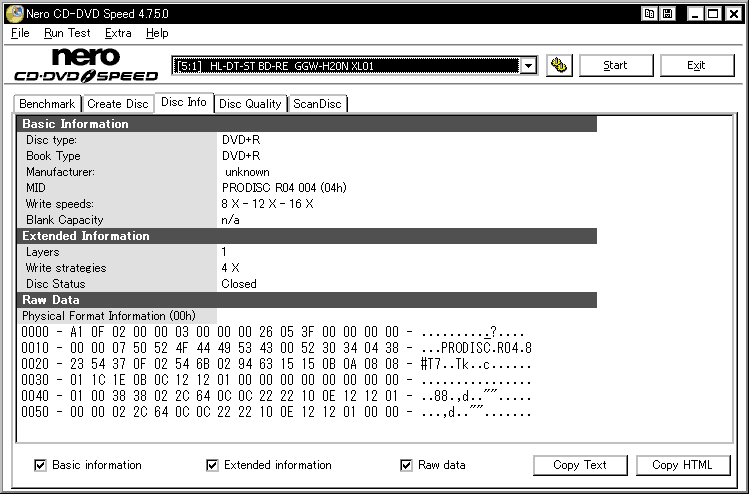Viewport: 749px width, 494px height.
Task: Click the raw data row starting 0040
Action: click(277, 396)
